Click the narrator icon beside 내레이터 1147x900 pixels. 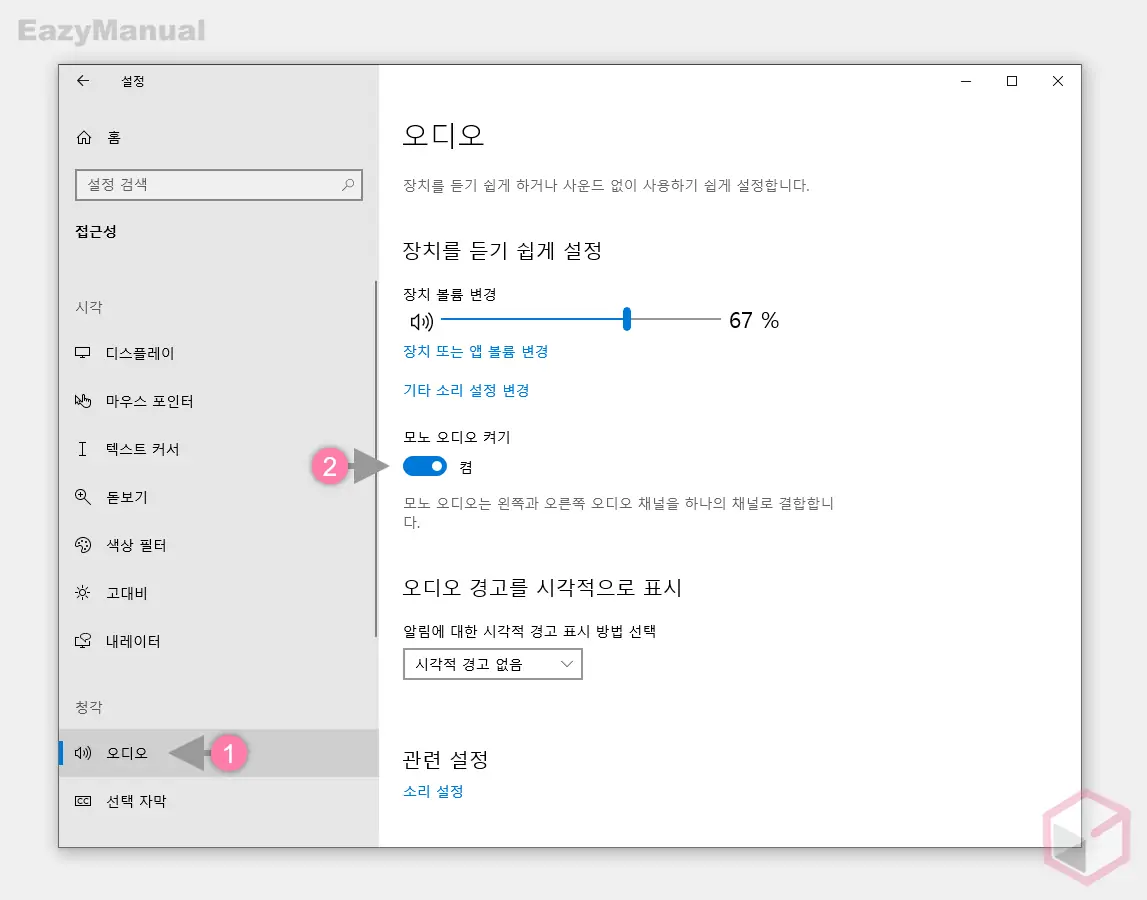click(83, 641)
